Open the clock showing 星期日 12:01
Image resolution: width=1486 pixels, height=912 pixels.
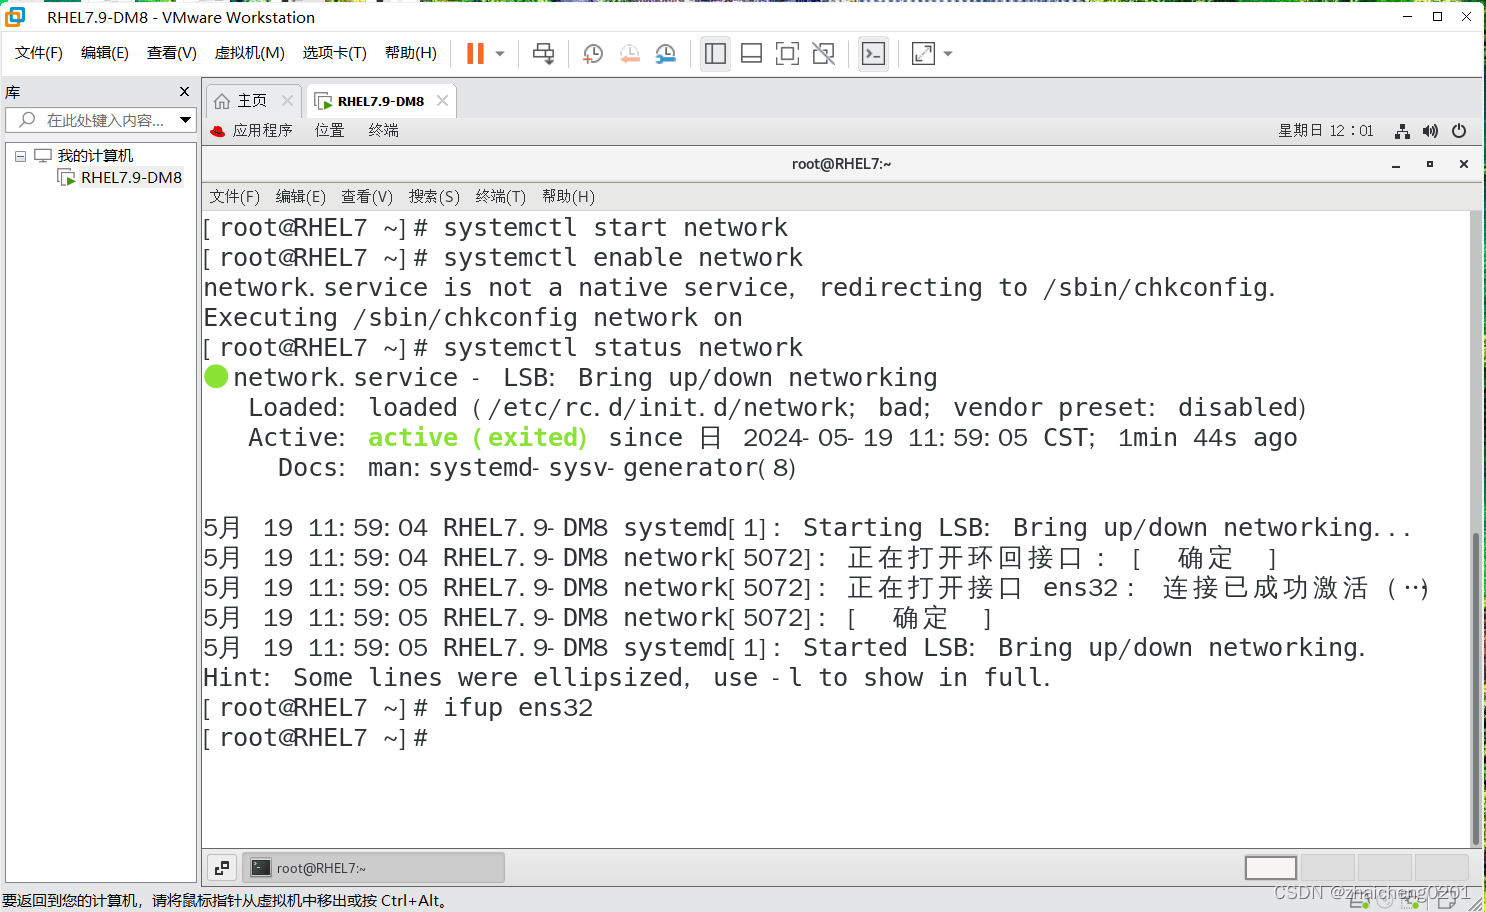[x=1326, y=131]
